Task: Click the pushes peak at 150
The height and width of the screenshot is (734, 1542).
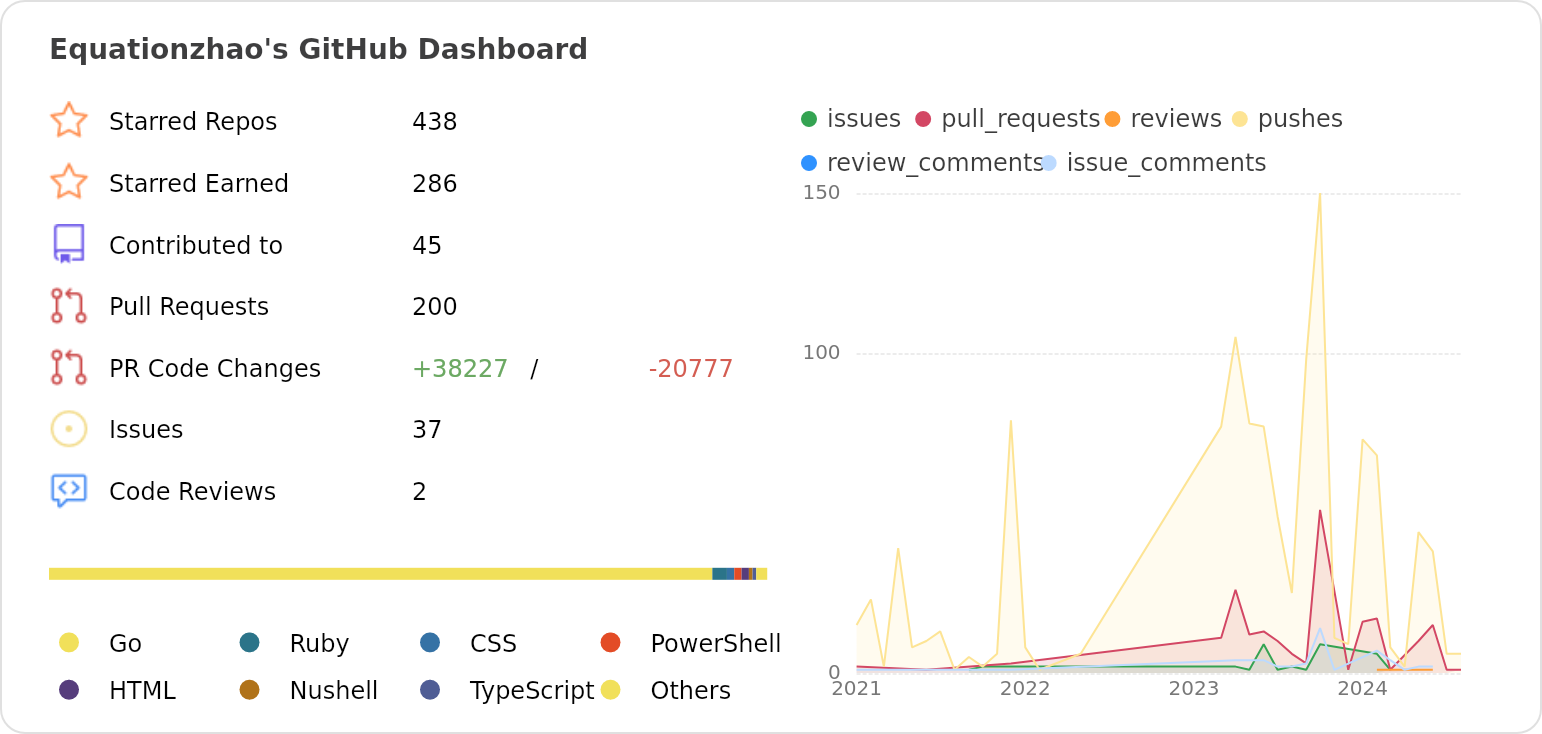Action: click(x=1320, y=194)
